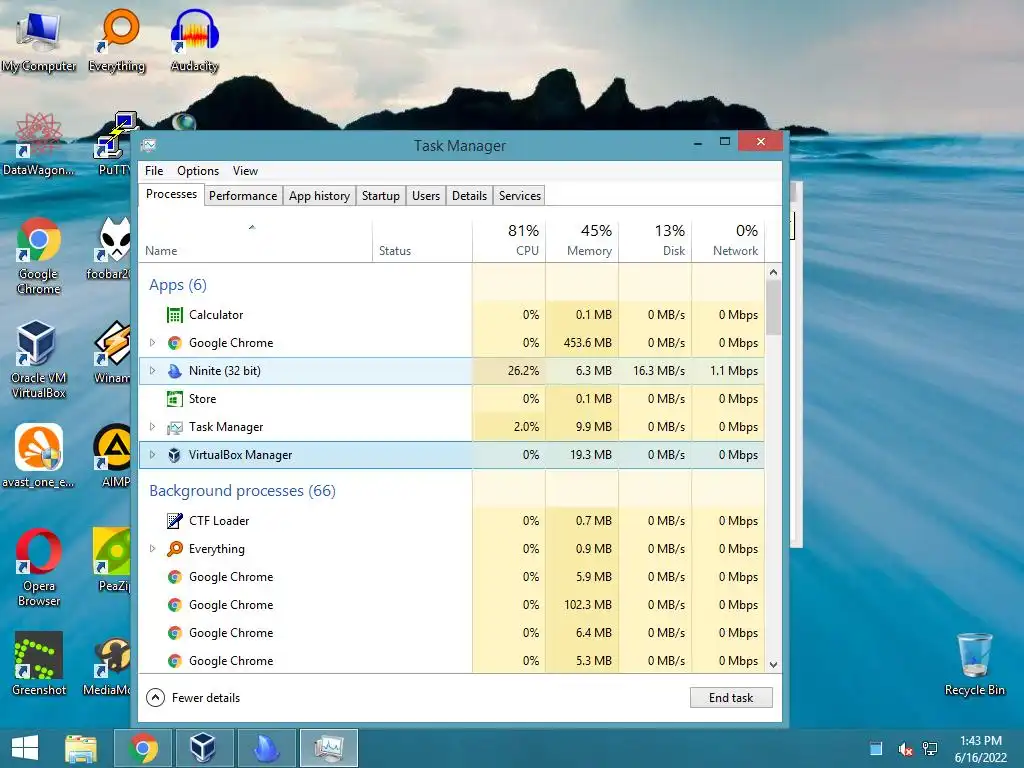
Task: Click the muted volume tray icon
Action: [905, 749]
